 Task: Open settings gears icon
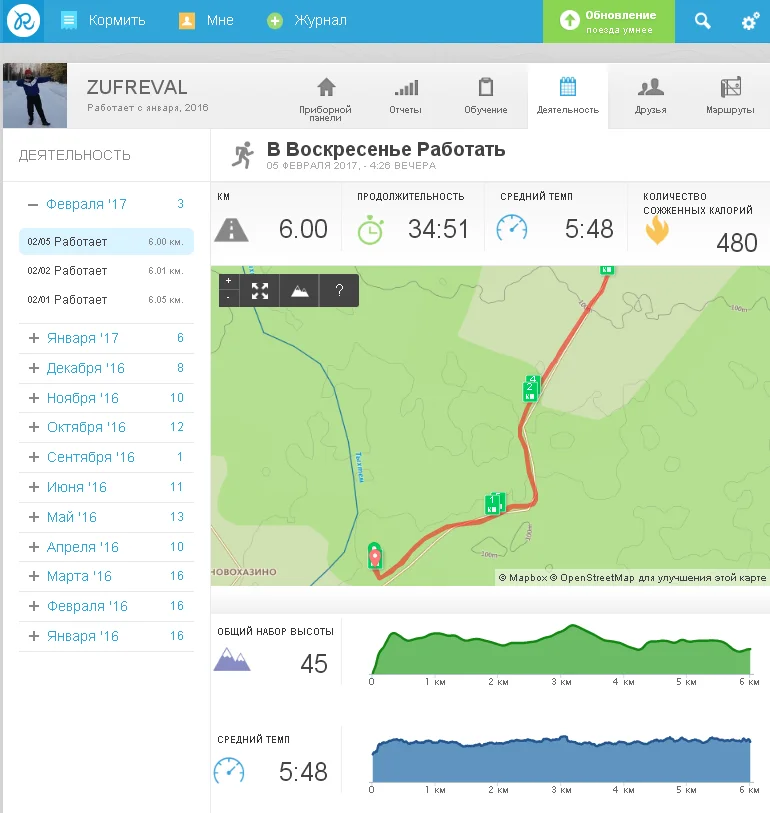[750, 21]
